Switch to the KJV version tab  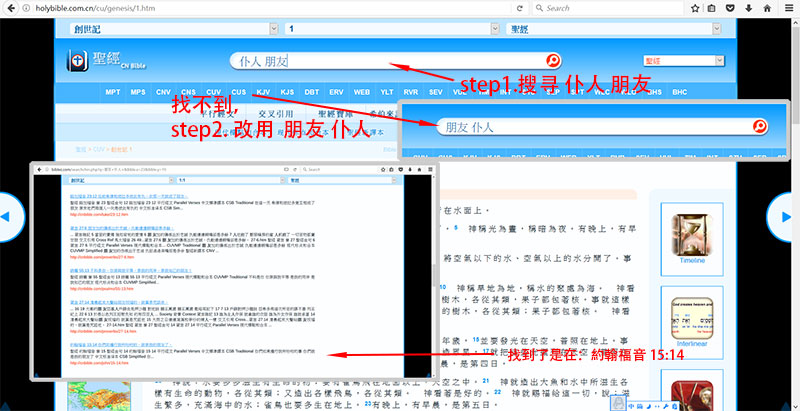[263, 92]
